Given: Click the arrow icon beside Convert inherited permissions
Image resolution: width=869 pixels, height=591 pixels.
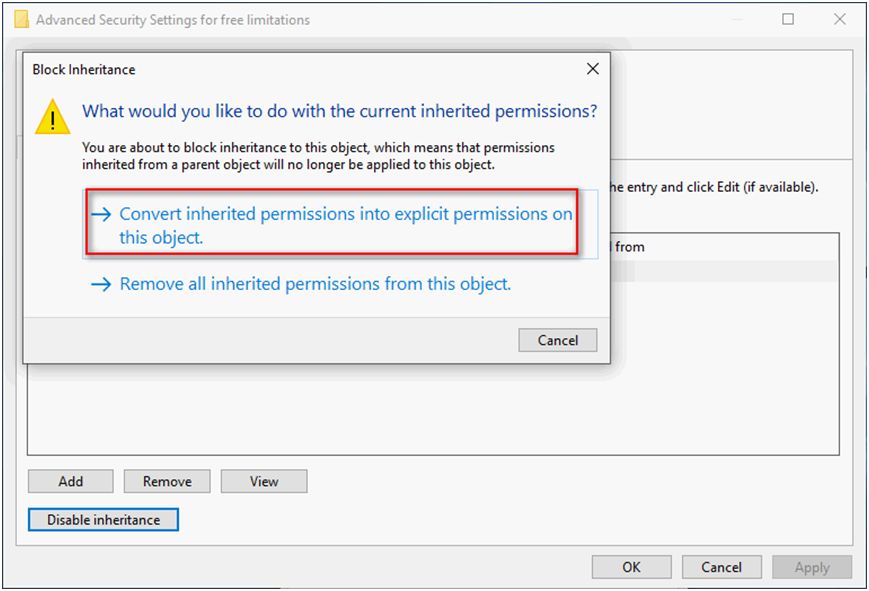Looking at the screenshot, I should click(x=100, y=214).
